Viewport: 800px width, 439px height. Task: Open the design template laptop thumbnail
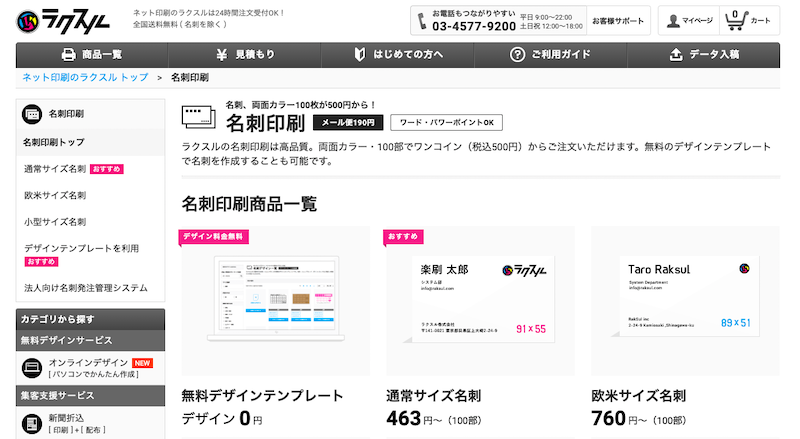[x=276, y=301]
